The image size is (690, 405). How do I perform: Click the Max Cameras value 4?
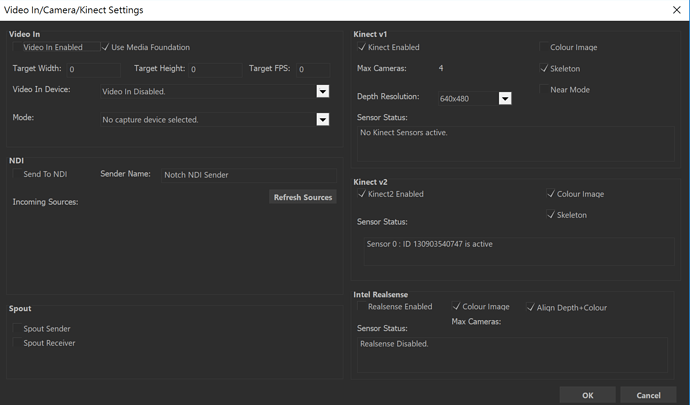(441, 68)
